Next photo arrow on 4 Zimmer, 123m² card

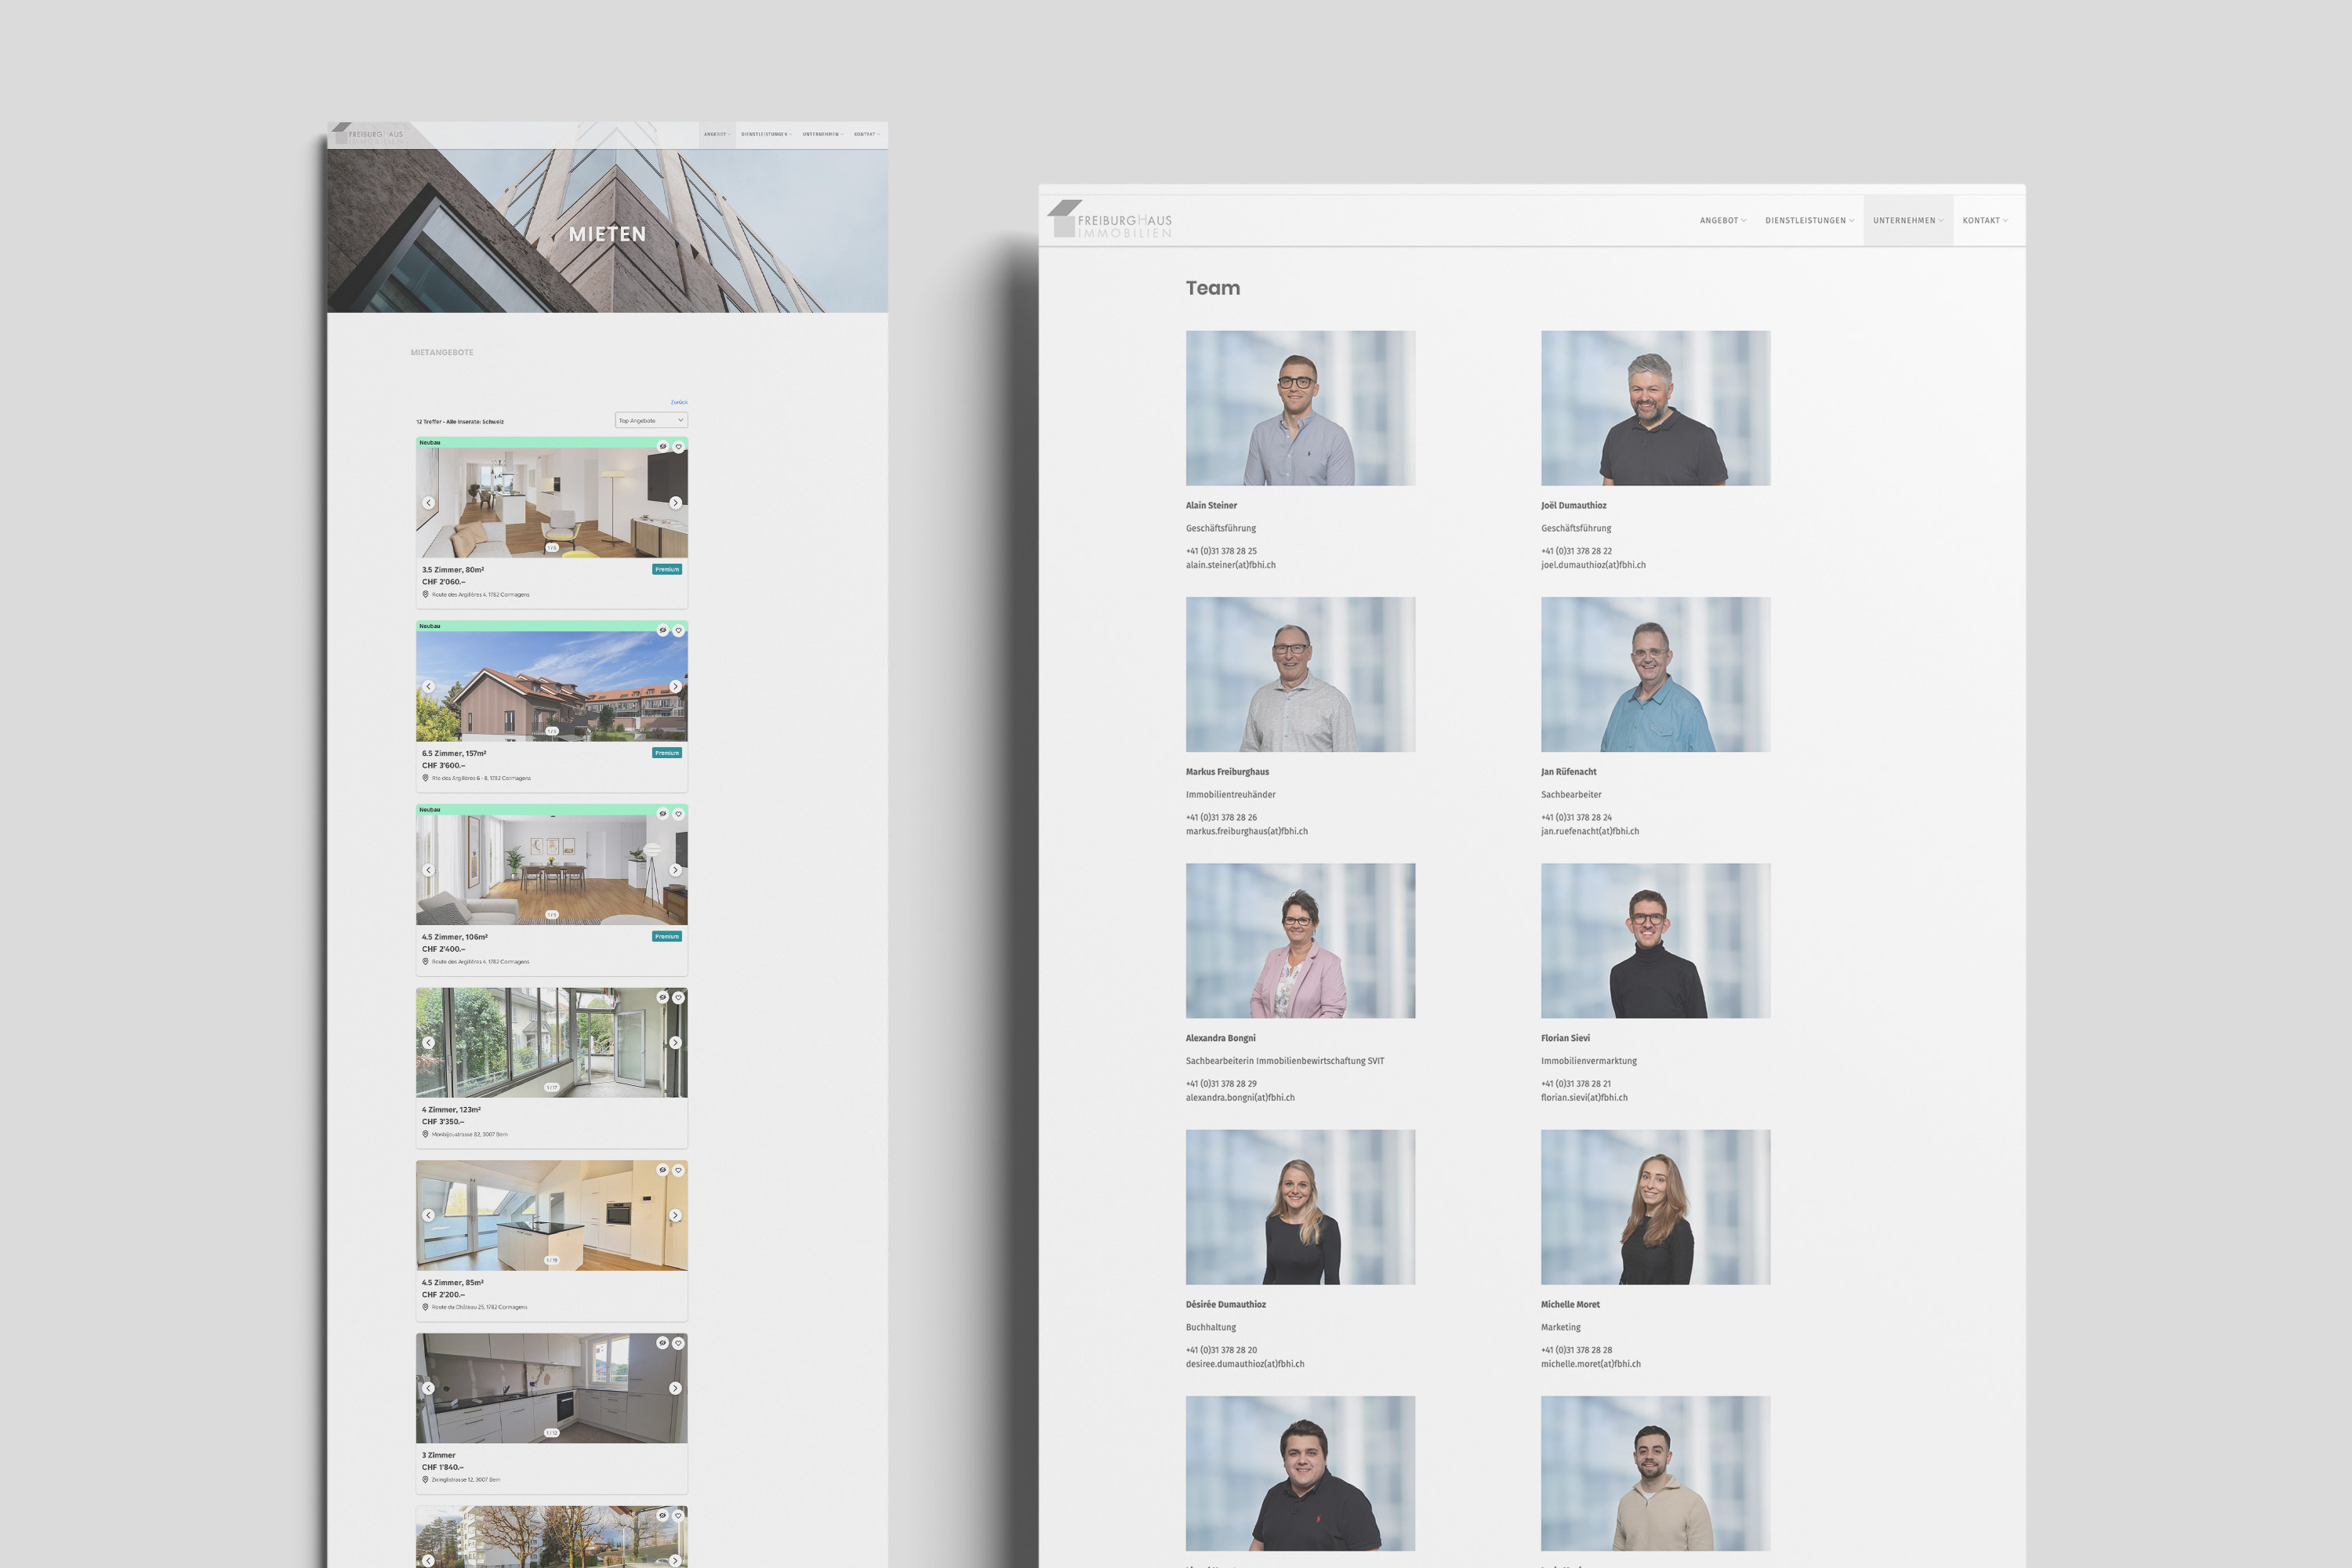675,1043
